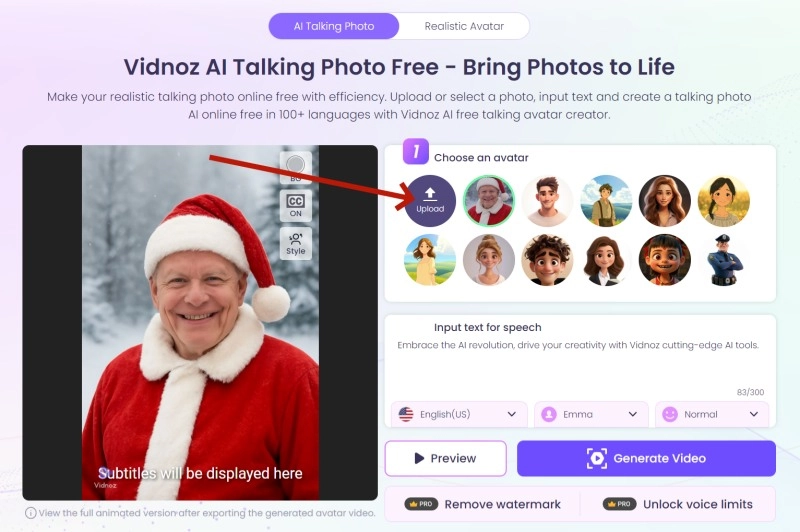Open the Emma voice dropdown

[x=591, y=414]
